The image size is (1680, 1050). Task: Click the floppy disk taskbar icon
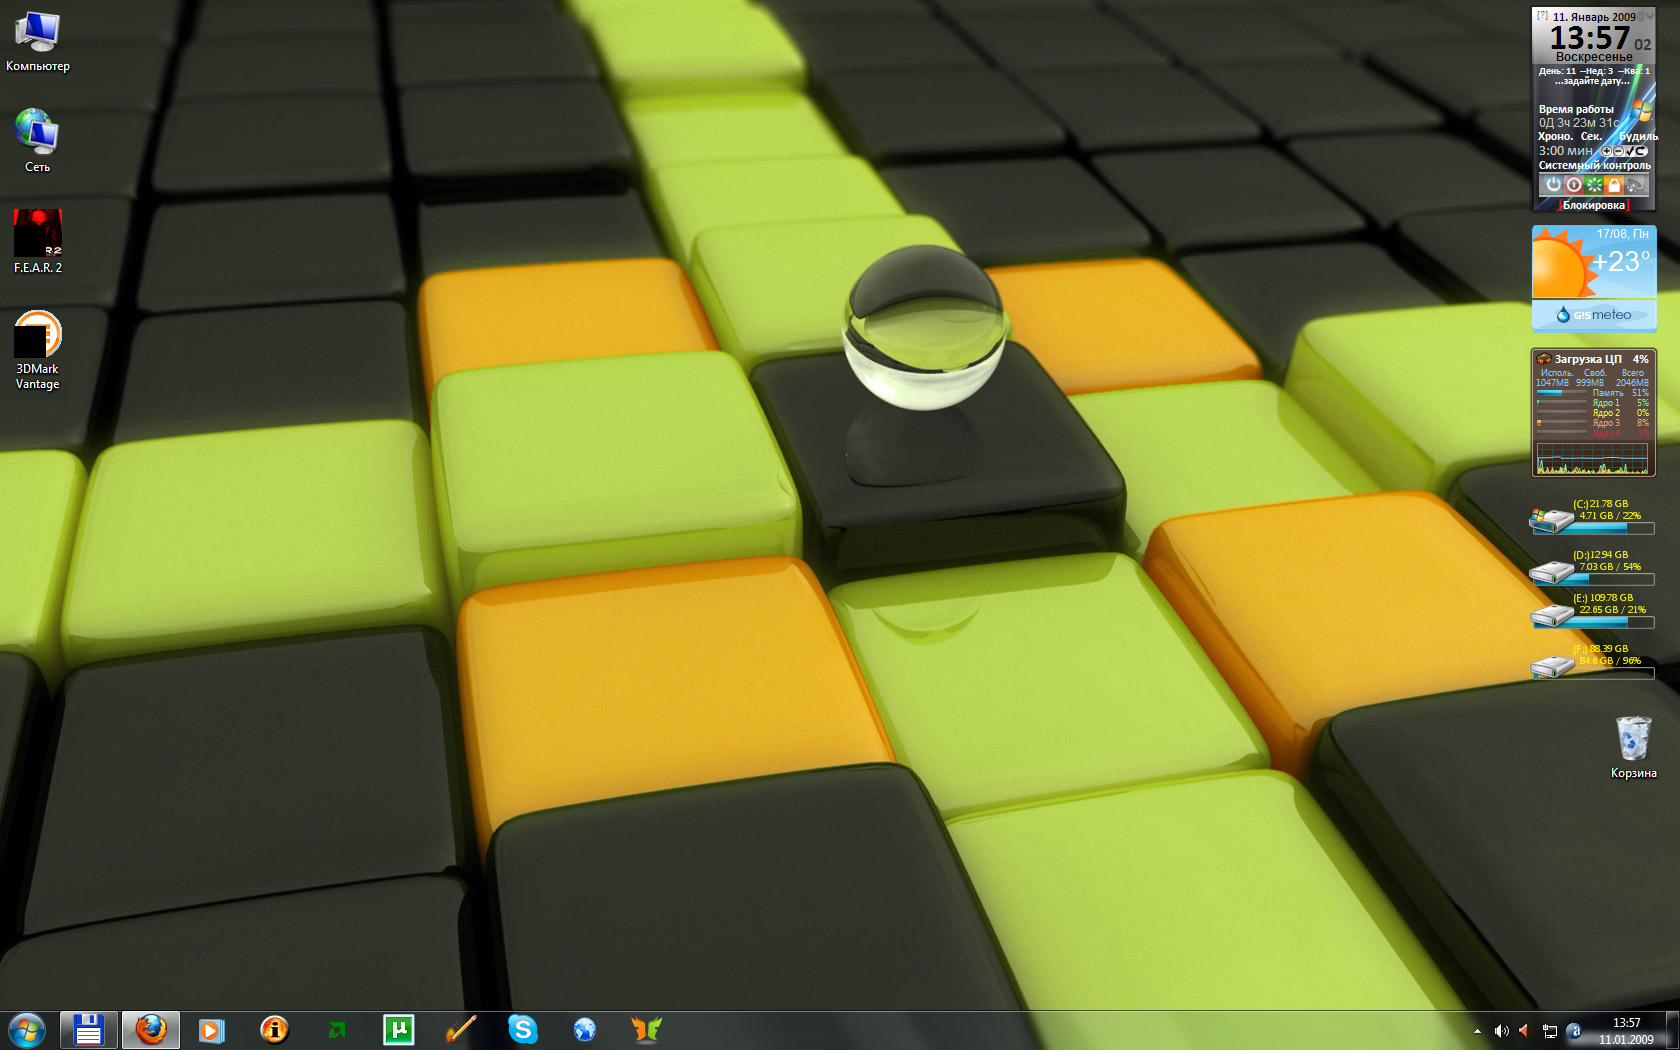[x=88, y=1029]
